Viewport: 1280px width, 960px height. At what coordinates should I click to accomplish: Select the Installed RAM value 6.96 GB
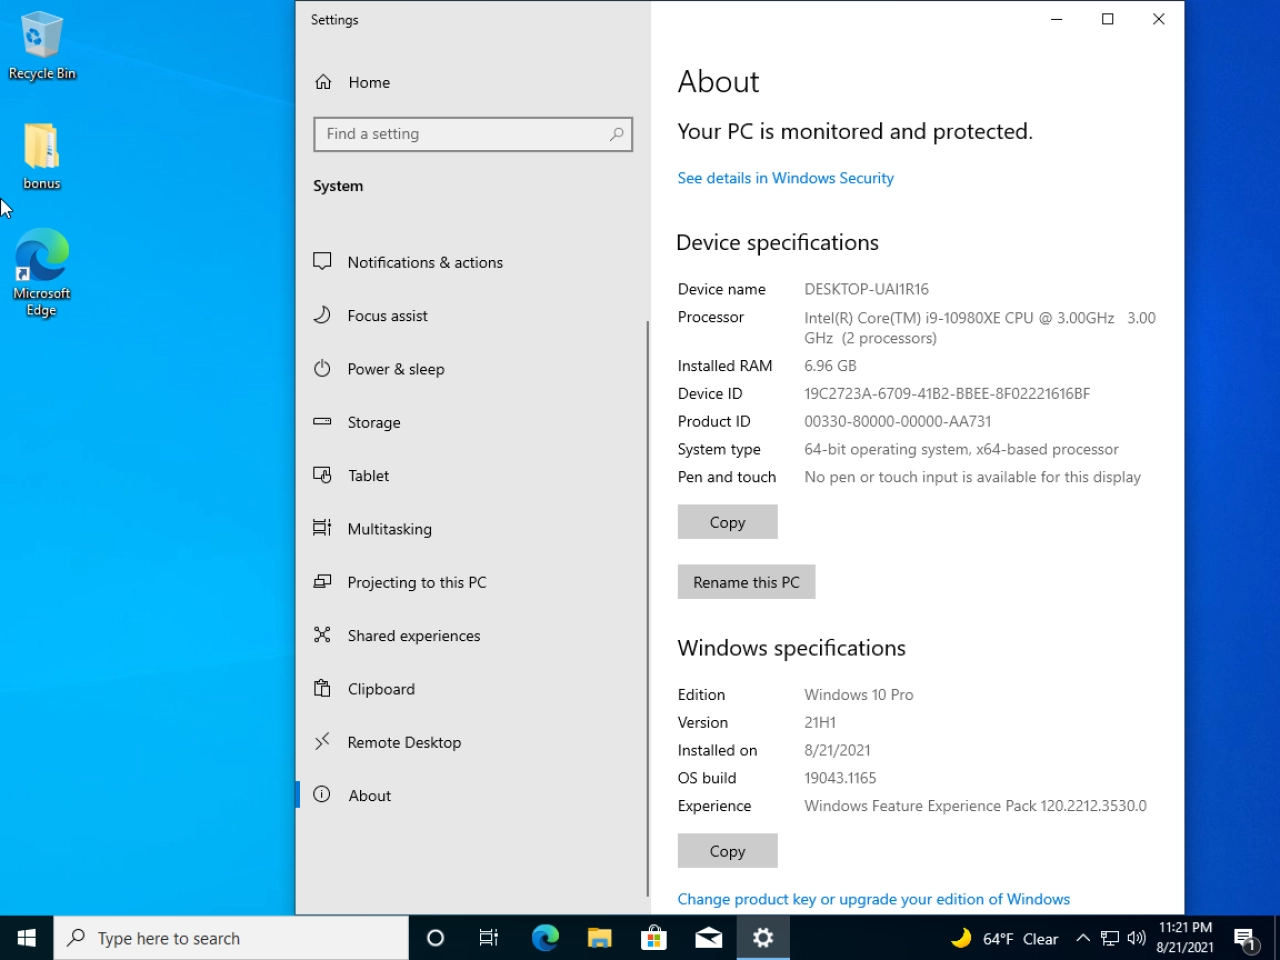tap(830, 366)
